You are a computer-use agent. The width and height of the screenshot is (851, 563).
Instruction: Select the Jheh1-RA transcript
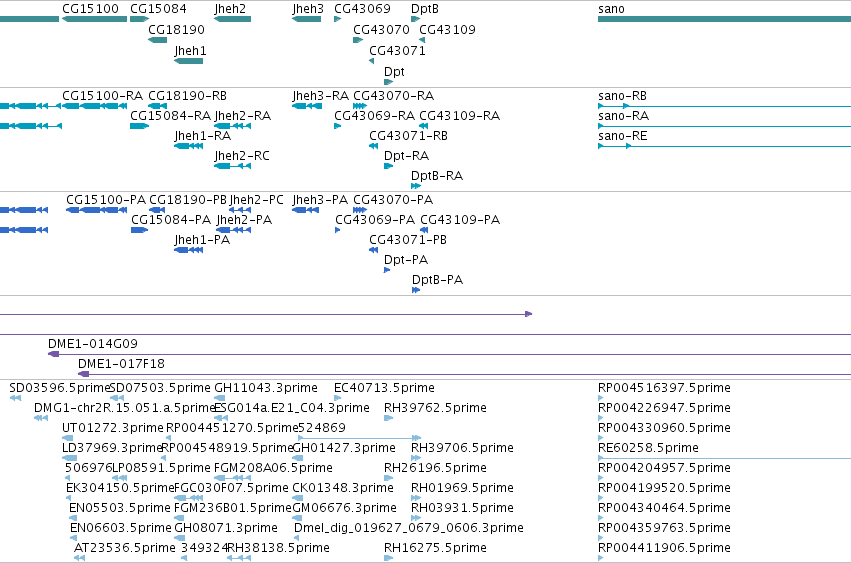click(x=188, y=146)
